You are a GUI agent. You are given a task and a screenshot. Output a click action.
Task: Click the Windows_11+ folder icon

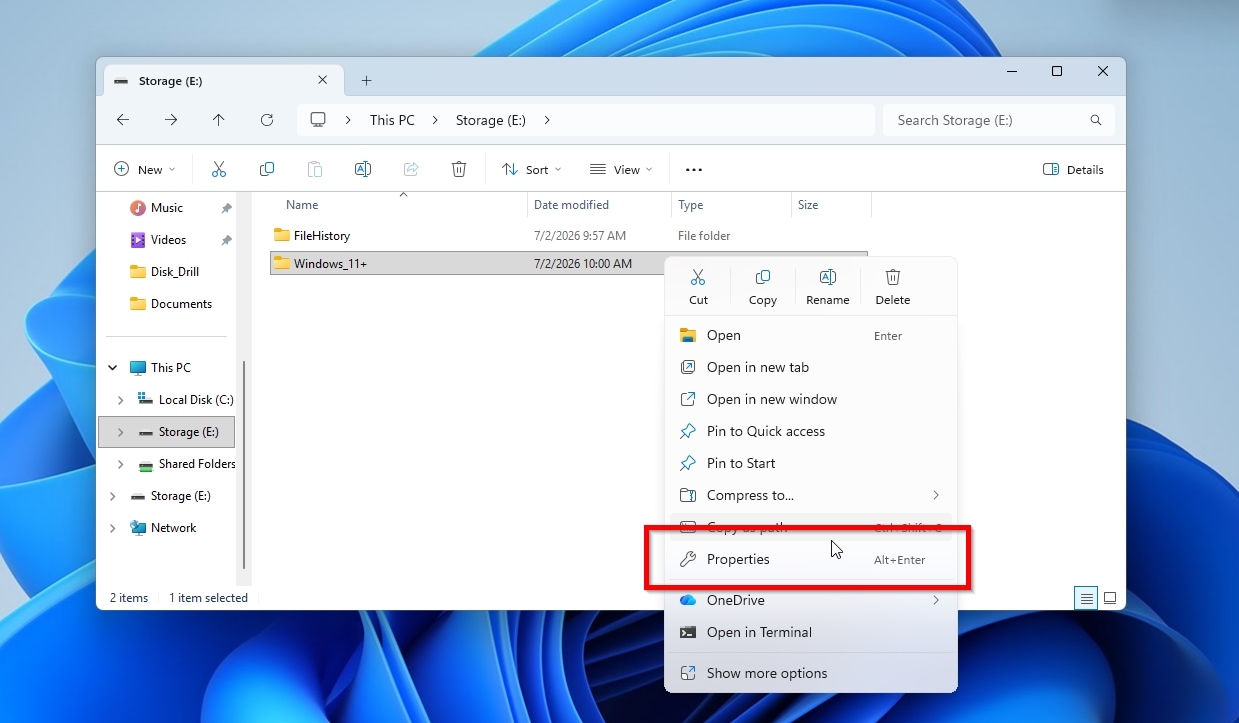pyautogui.click(x=282, y=264)
